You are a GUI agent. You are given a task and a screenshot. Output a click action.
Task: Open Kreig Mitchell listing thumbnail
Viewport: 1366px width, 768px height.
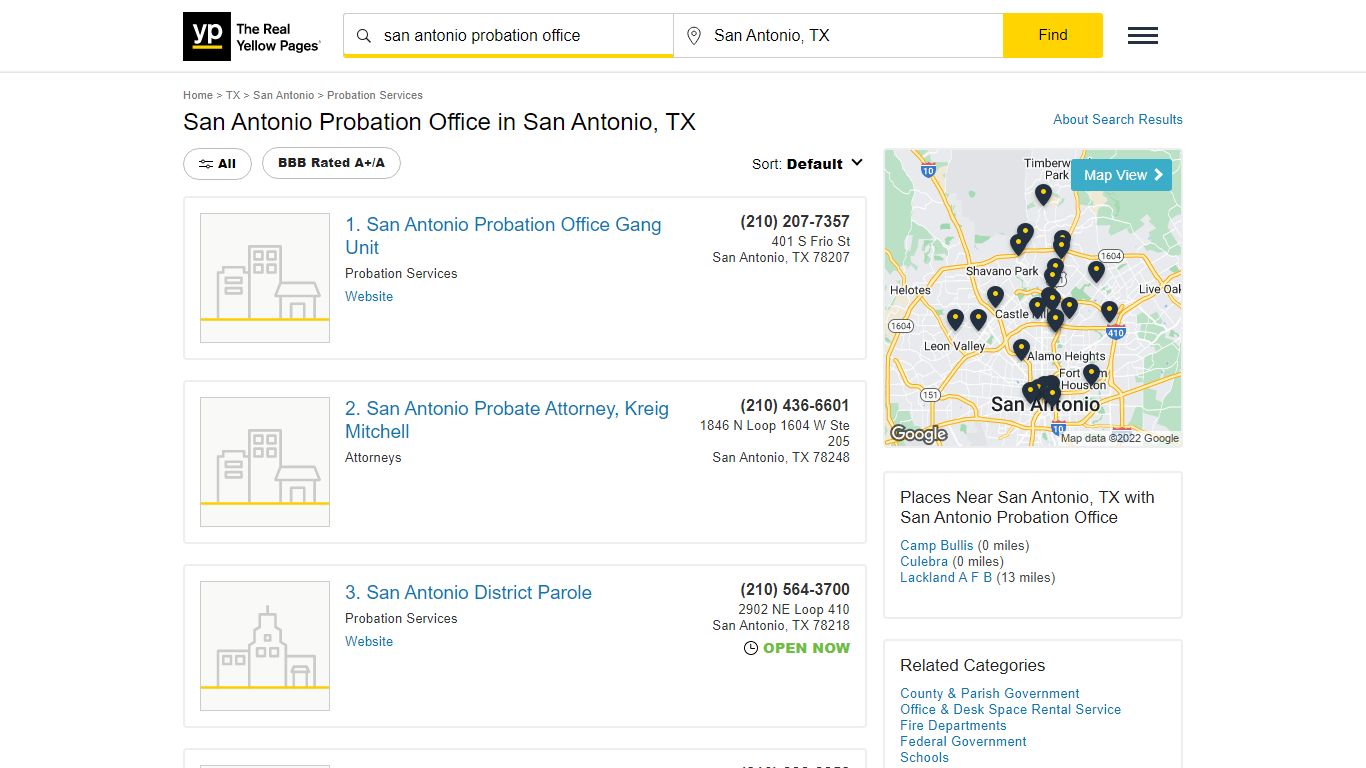pos(265,462)
